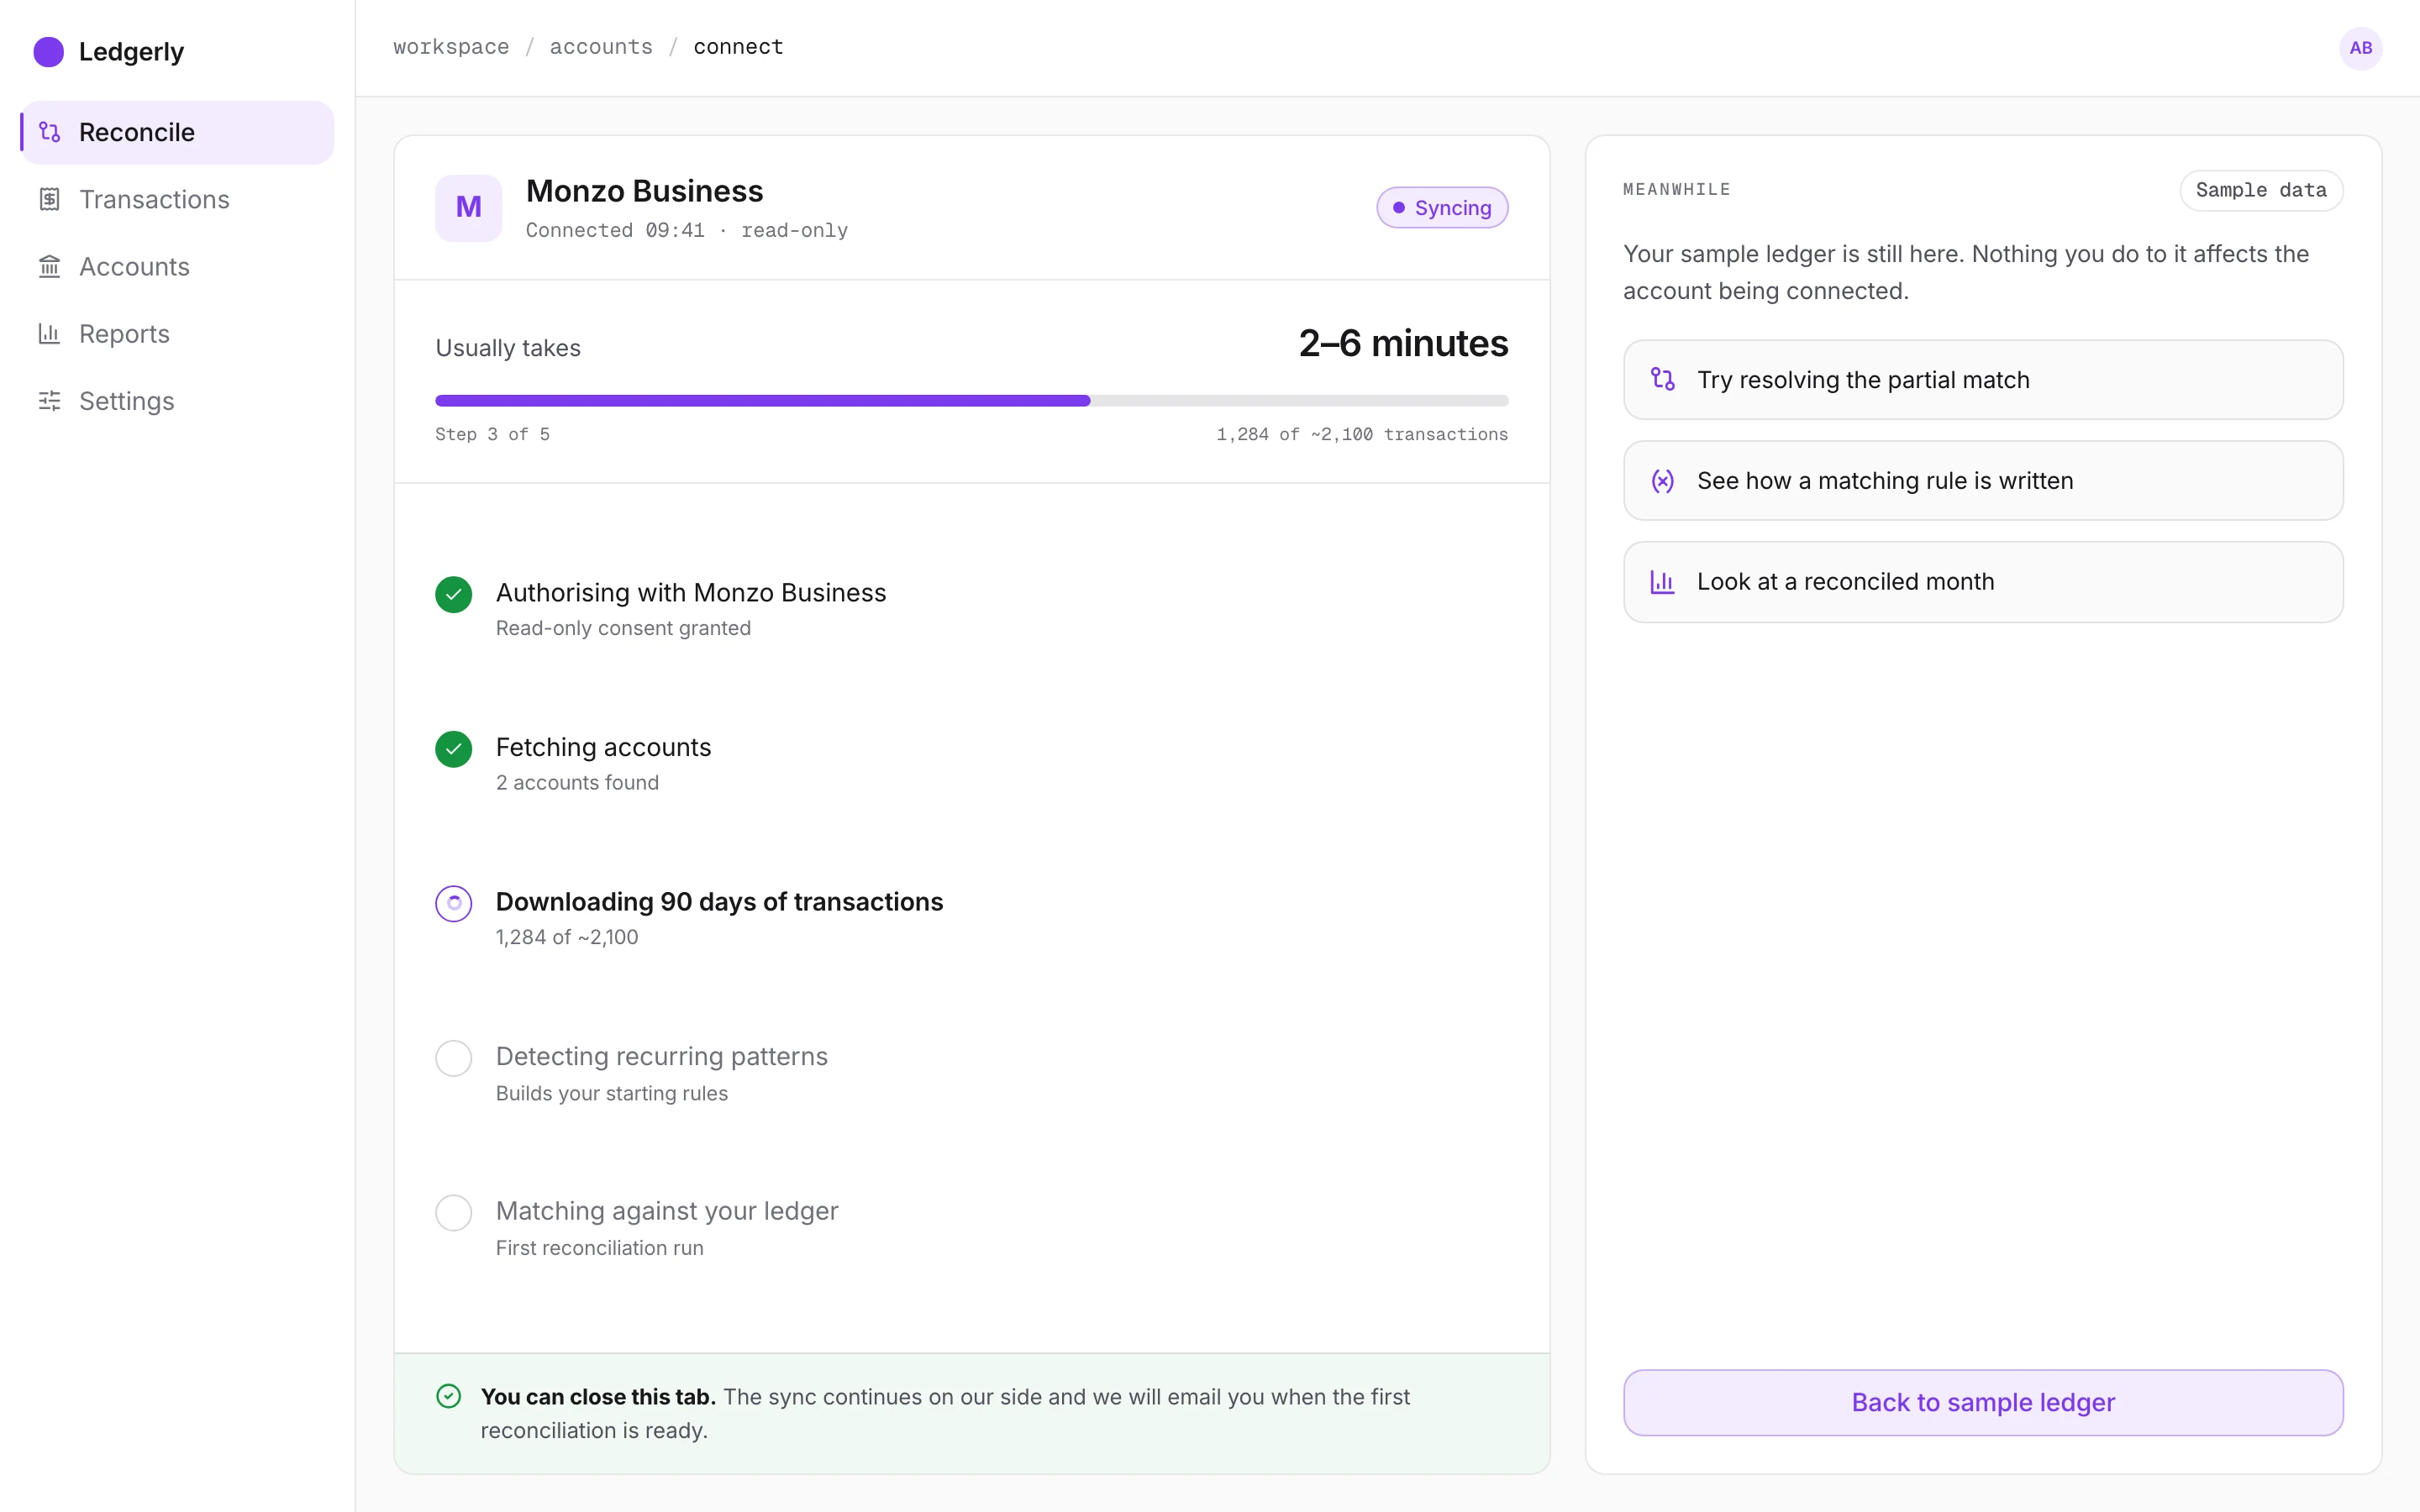Click the Sample data tag
2420x1512 pixels.
pyautogui.click(x=2261, y=190)
